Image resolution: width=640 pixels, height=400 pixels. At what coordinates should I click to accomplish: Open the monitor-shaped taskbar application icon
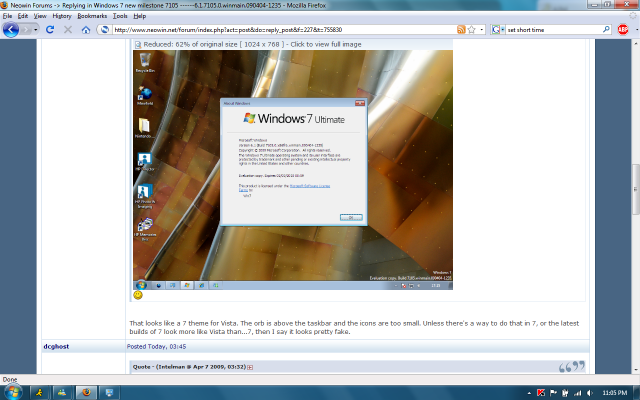109,393
